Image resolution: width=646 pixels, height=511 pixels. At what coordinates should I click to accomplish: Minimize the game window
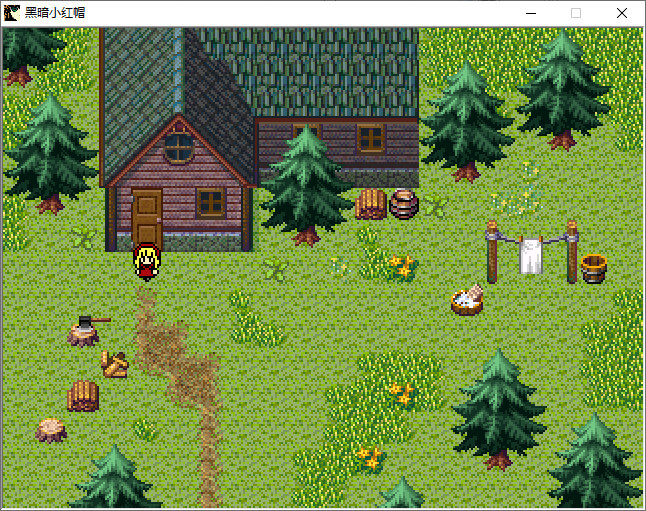tap(529, 13)
